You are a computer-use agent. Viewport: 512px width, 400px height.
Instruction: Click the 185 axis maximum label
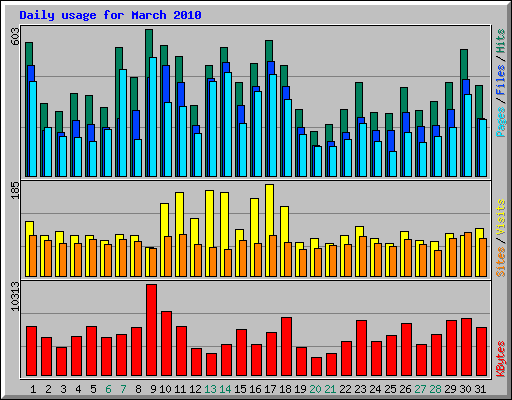point(15,191)
